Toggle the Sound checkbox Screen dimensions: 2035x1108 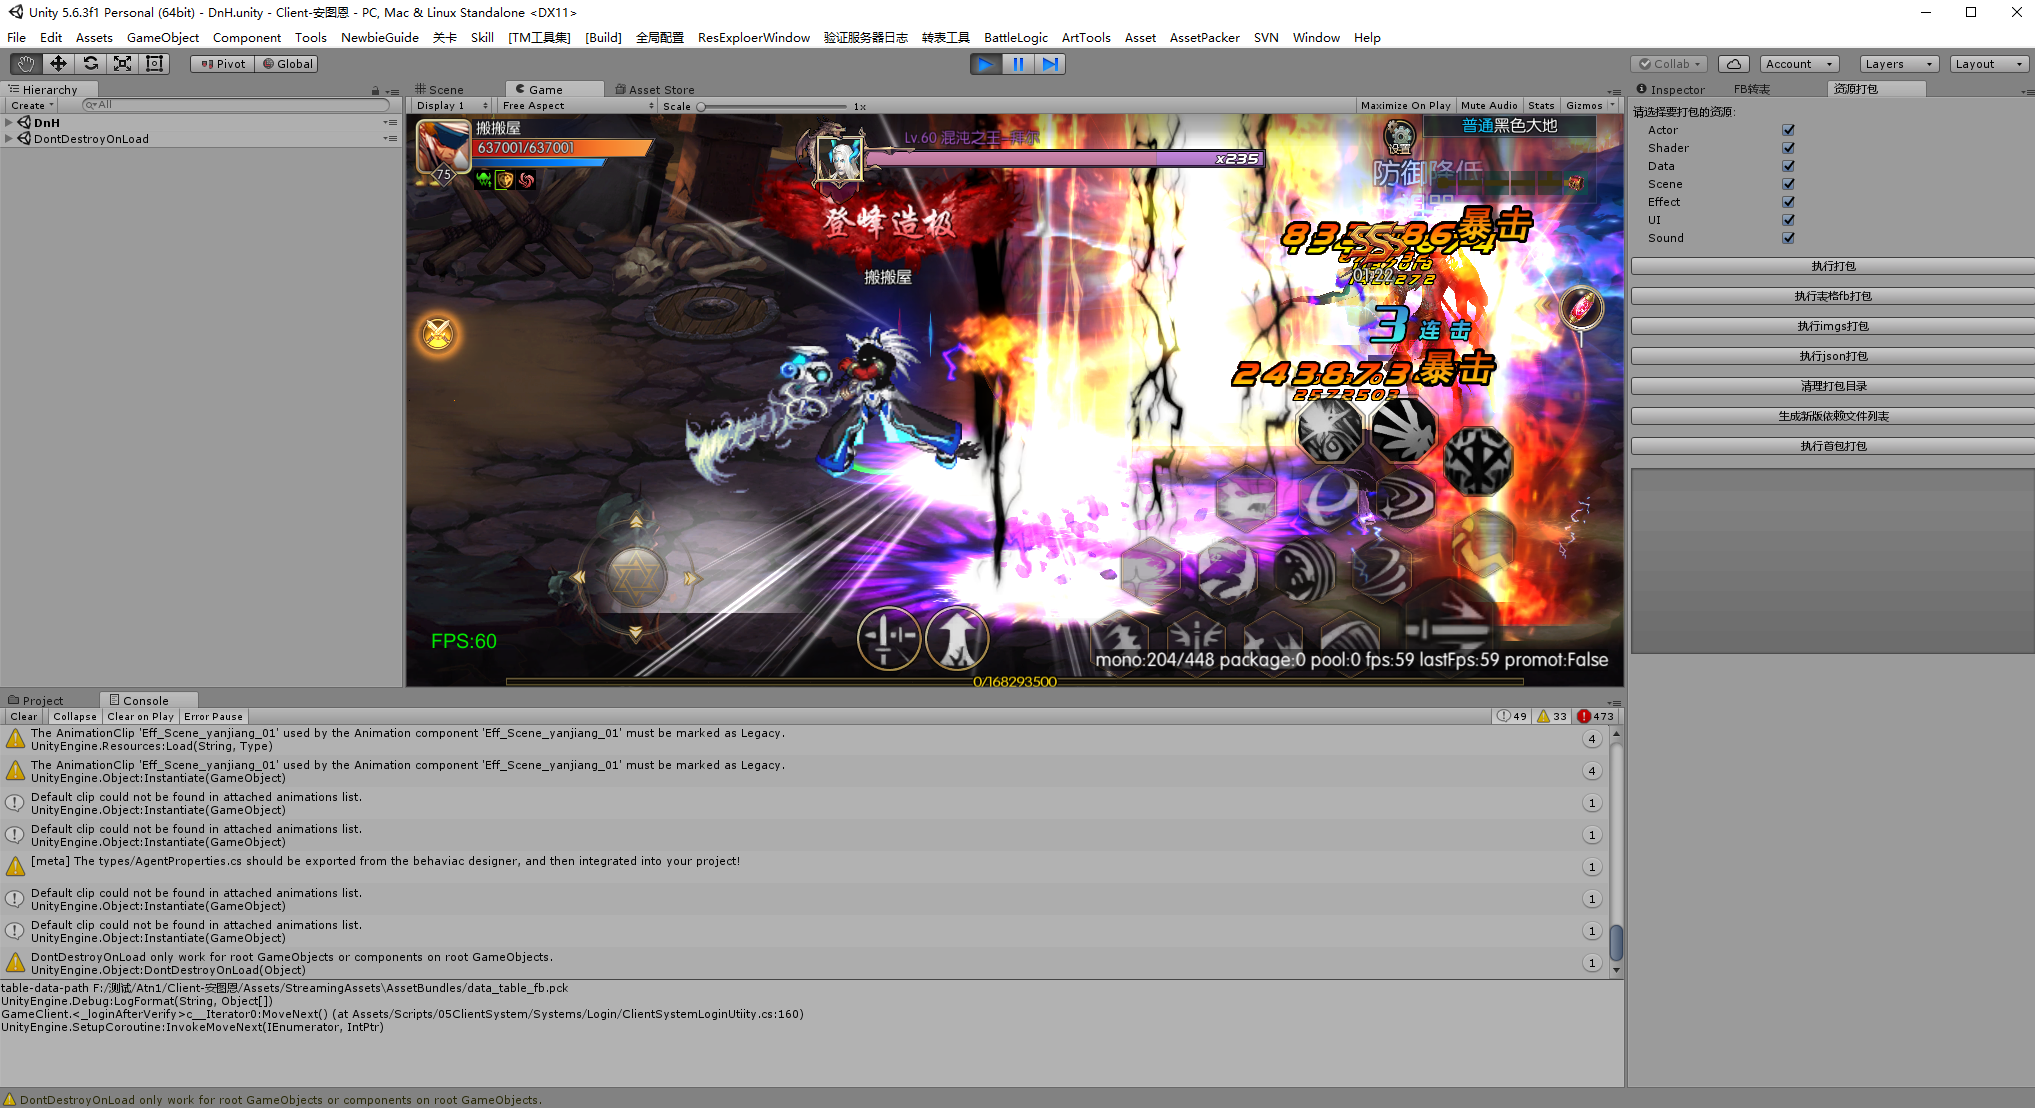1788,238
